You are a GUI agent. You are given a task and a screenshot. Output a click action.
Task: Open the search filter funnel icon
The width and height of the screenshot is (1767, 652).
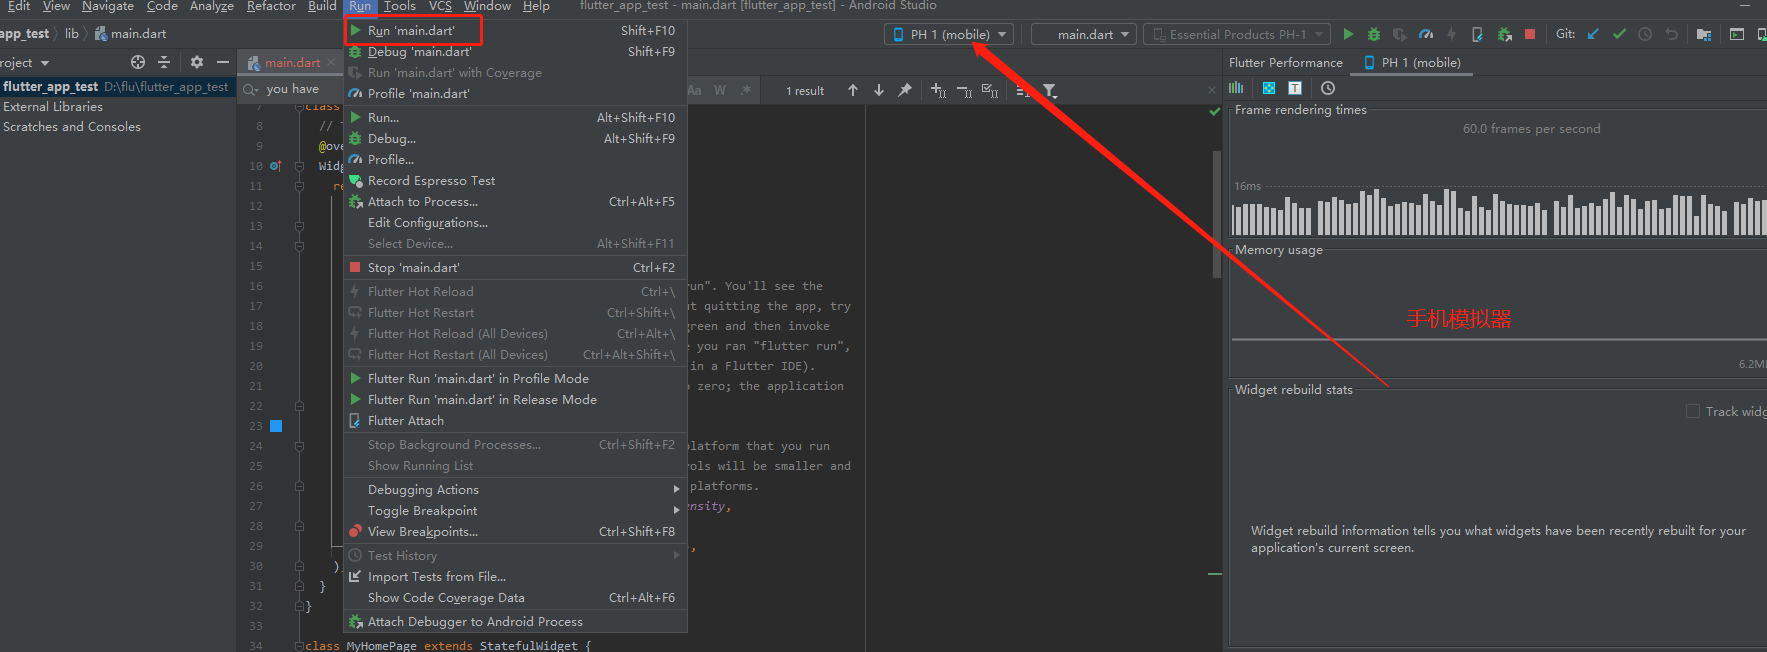click(x=1049, y=90)
